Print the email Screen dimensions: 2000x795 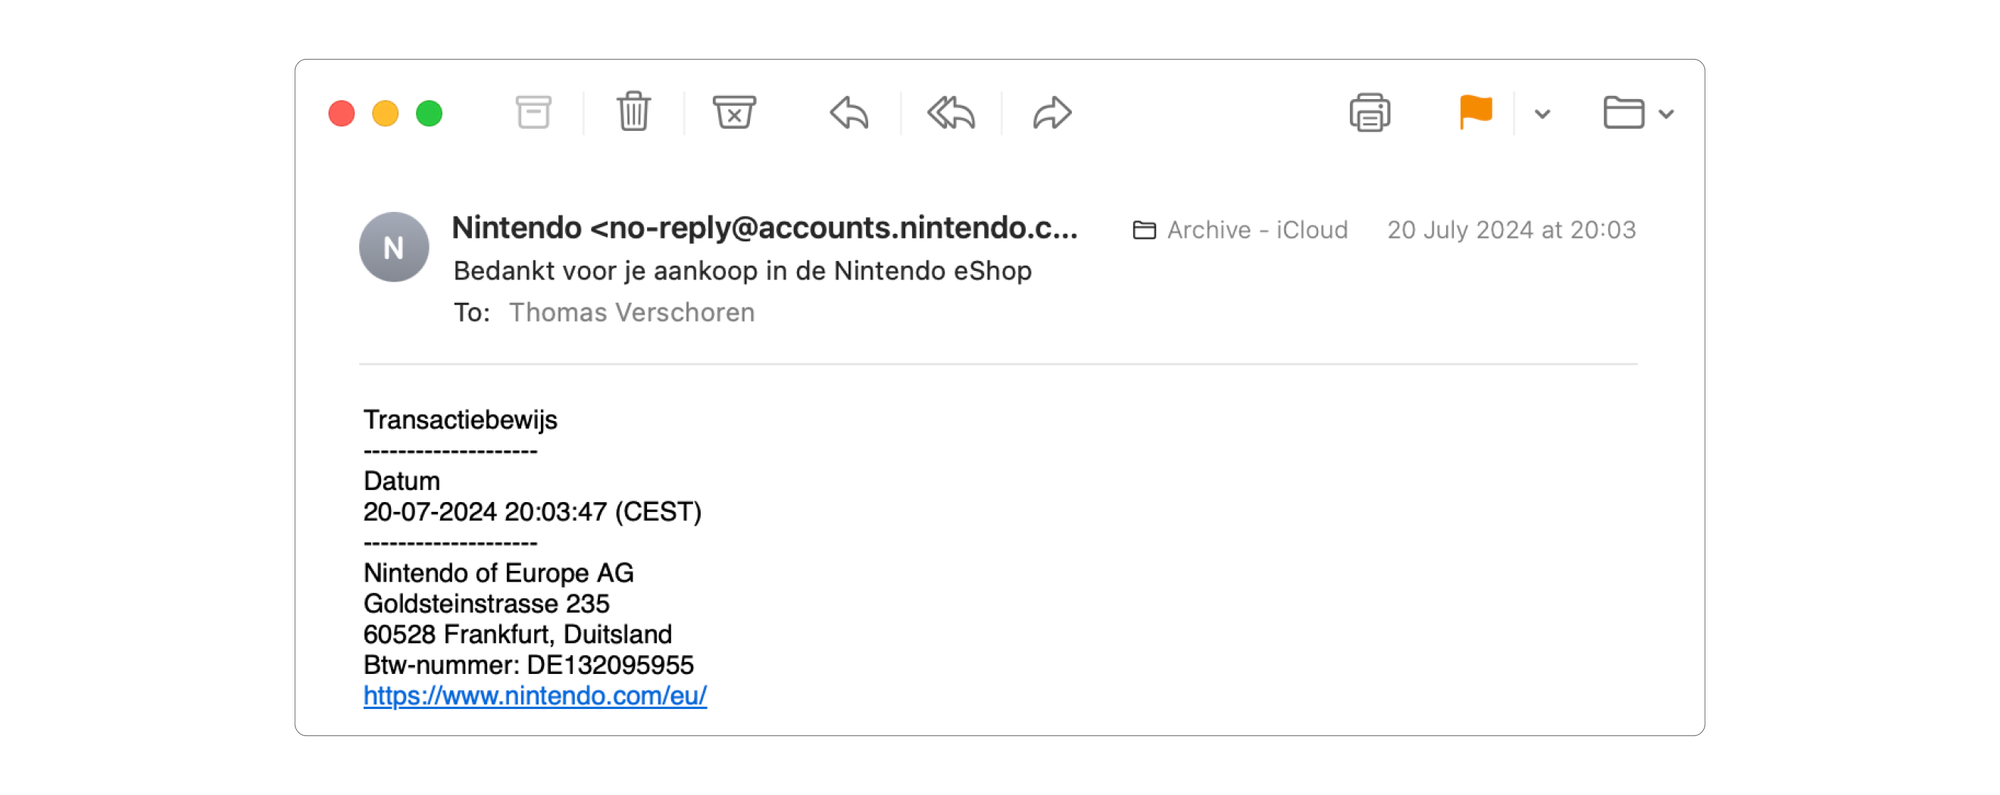(1369, 113)
